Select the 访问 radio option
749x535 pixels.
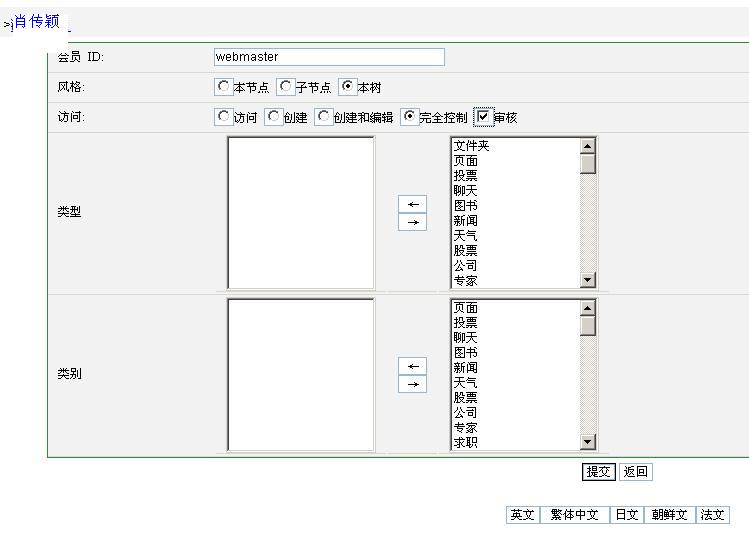coord(223,117)
